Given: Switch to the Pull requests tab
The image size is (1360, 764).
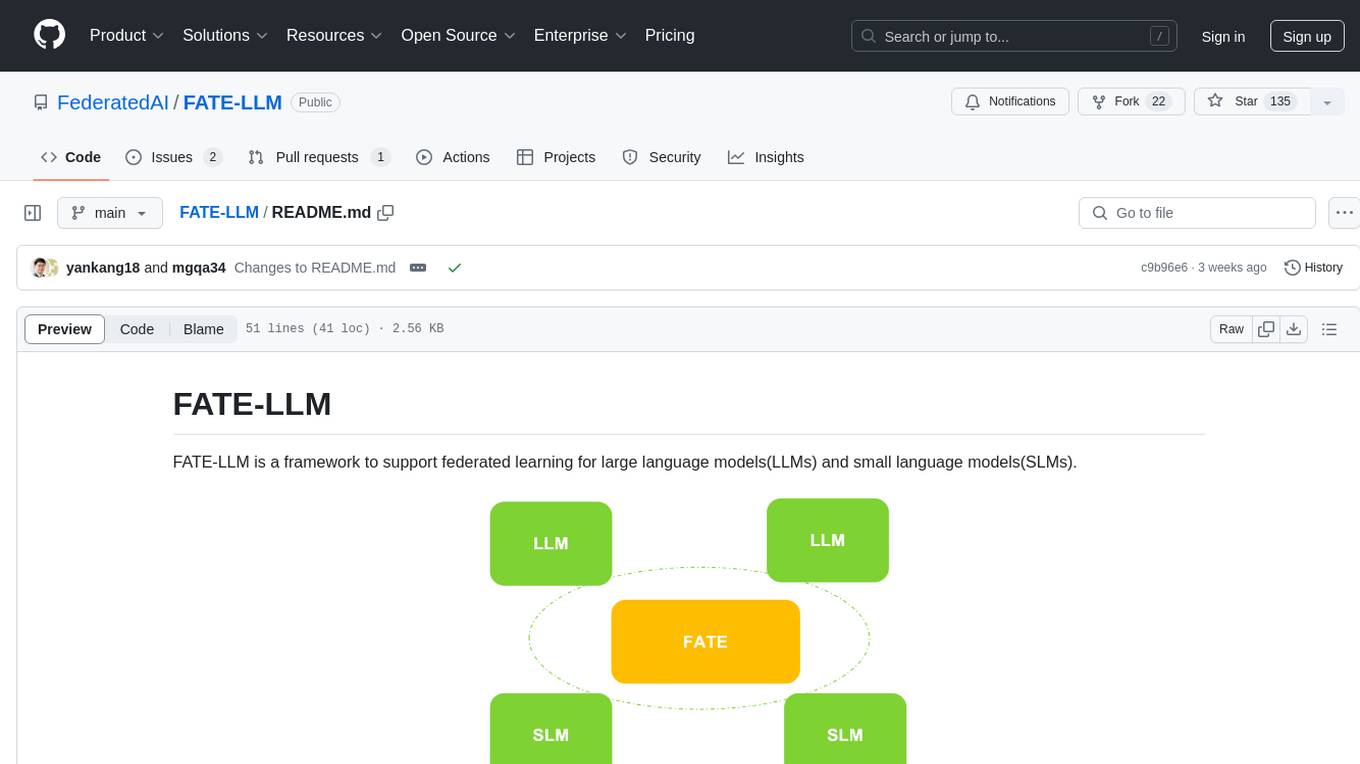Looking at the screenshot, I should (x=318, y=157).
